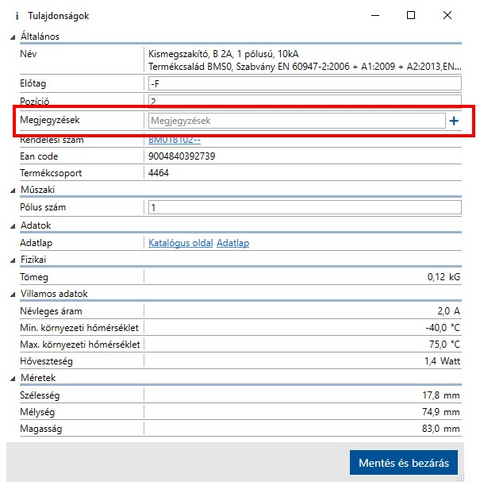Click the Rendelési szám label
This screenshot has height=493, width=480.
pos(52,140)
